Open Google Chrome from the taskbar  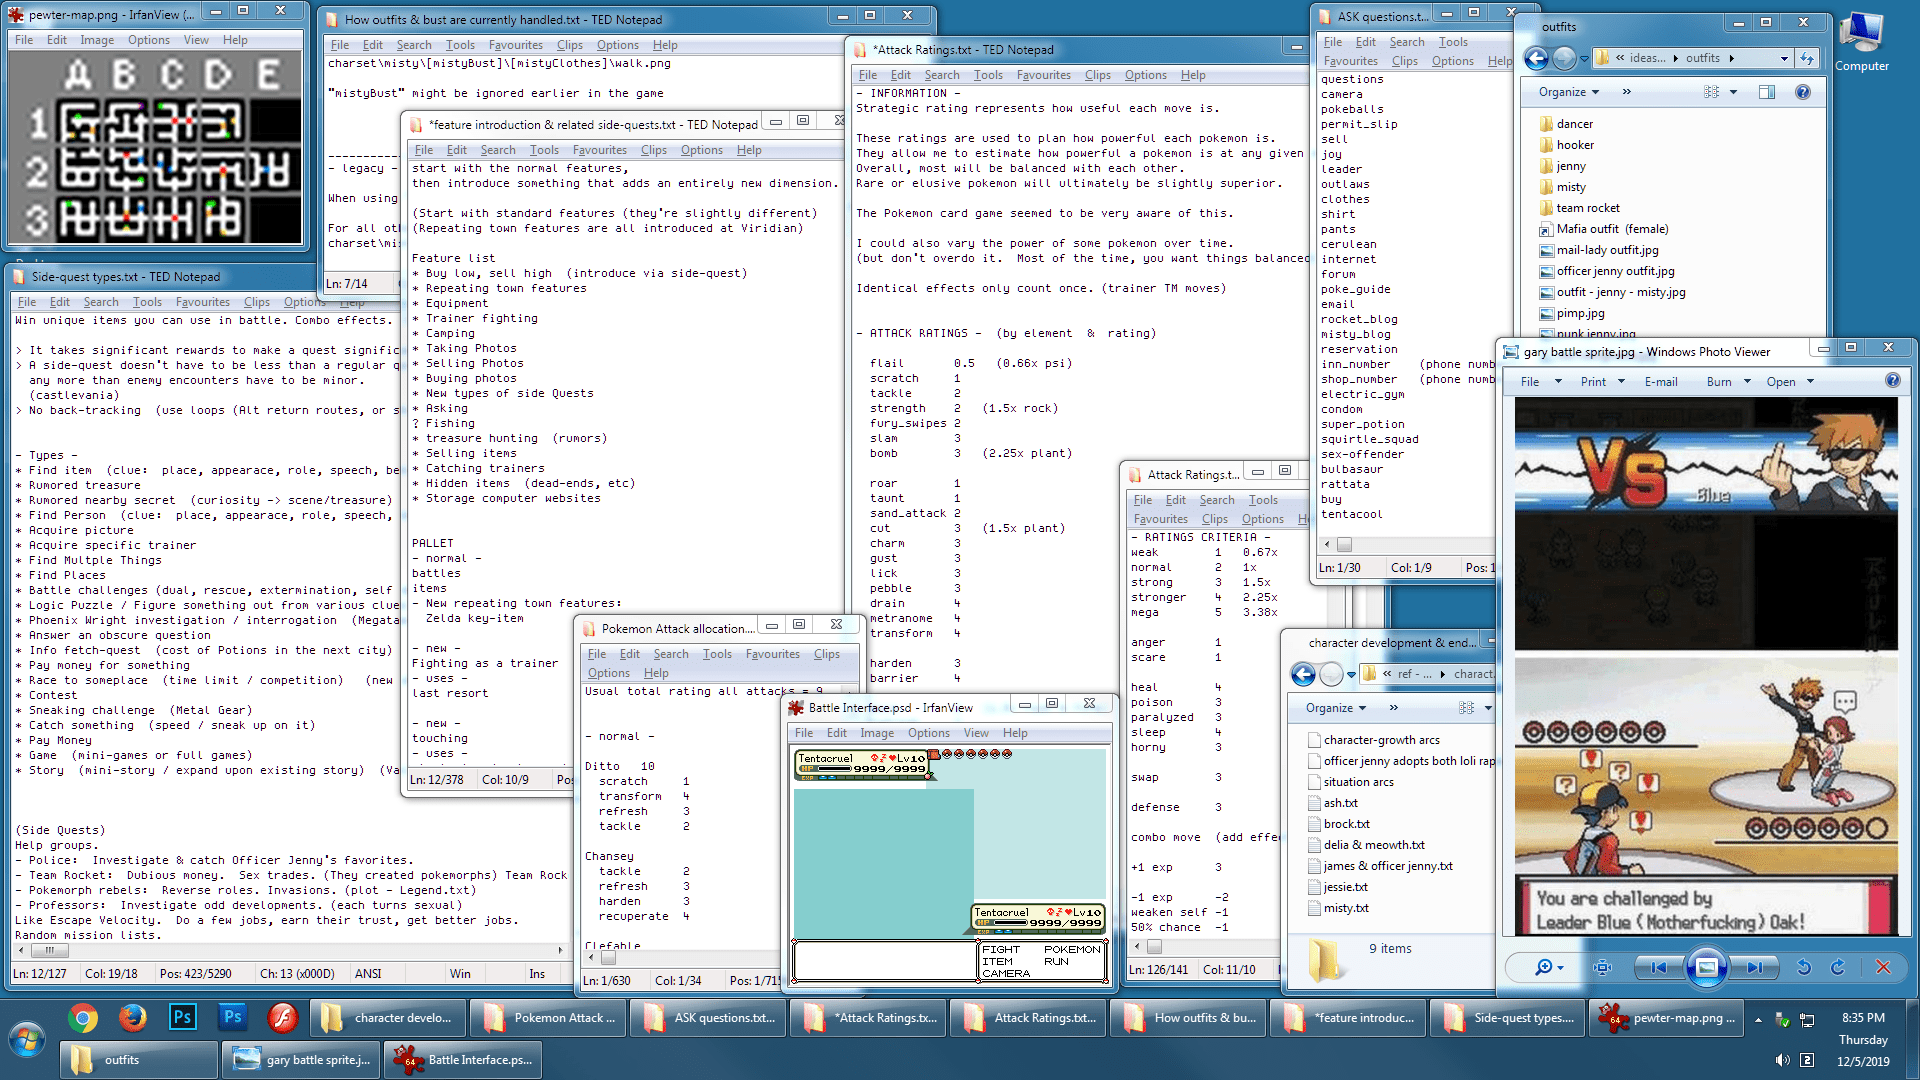[83, 1018]
